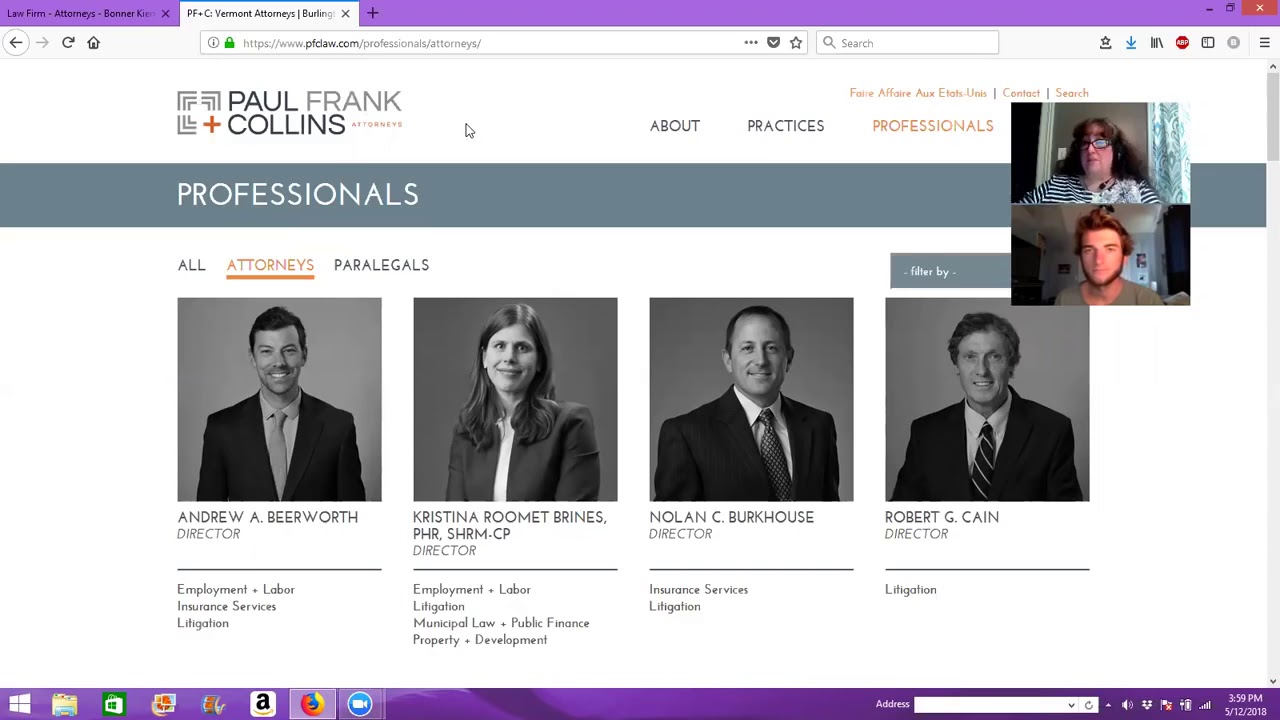Toggle the browser sidebar
The image size is (1280, 720).
tap(1208, 43)
